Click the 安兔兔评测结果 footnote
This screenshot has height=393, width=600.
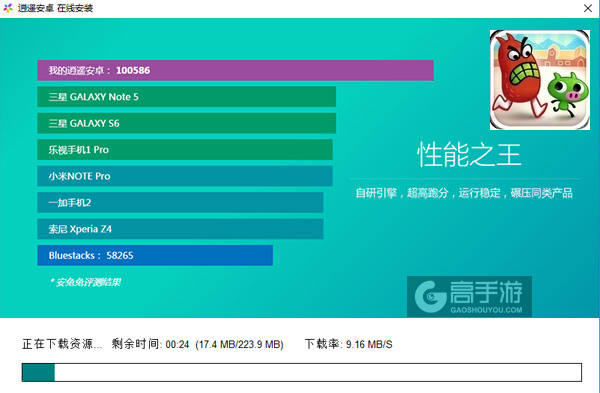85,282
